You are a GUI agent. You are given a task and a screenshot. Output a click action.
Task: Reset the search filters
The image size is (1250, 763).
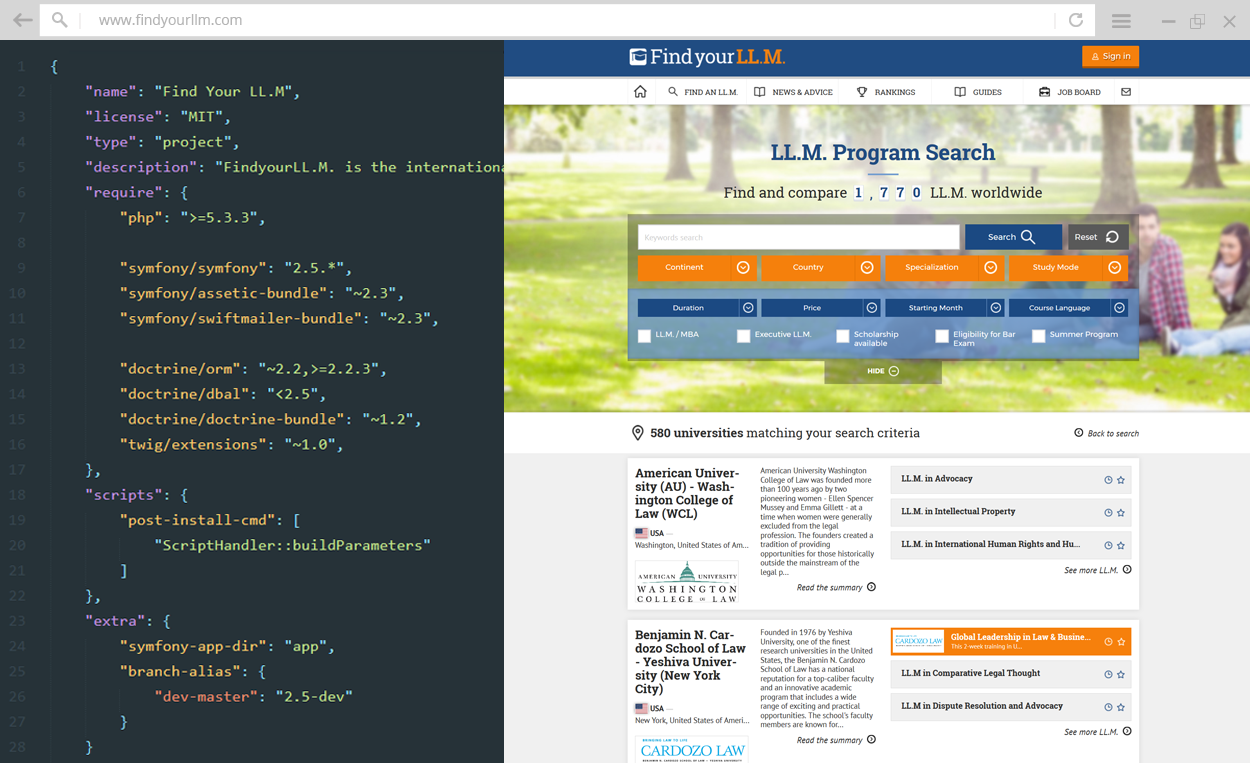1098,237
